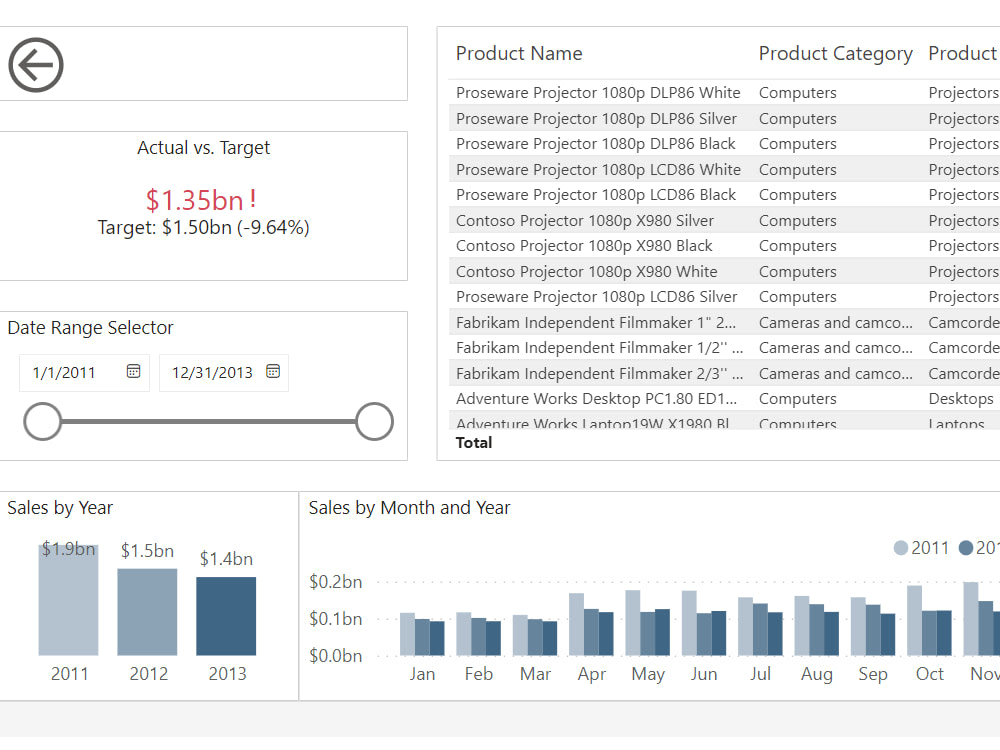Sort by the Product Name column header

[519, 53]
